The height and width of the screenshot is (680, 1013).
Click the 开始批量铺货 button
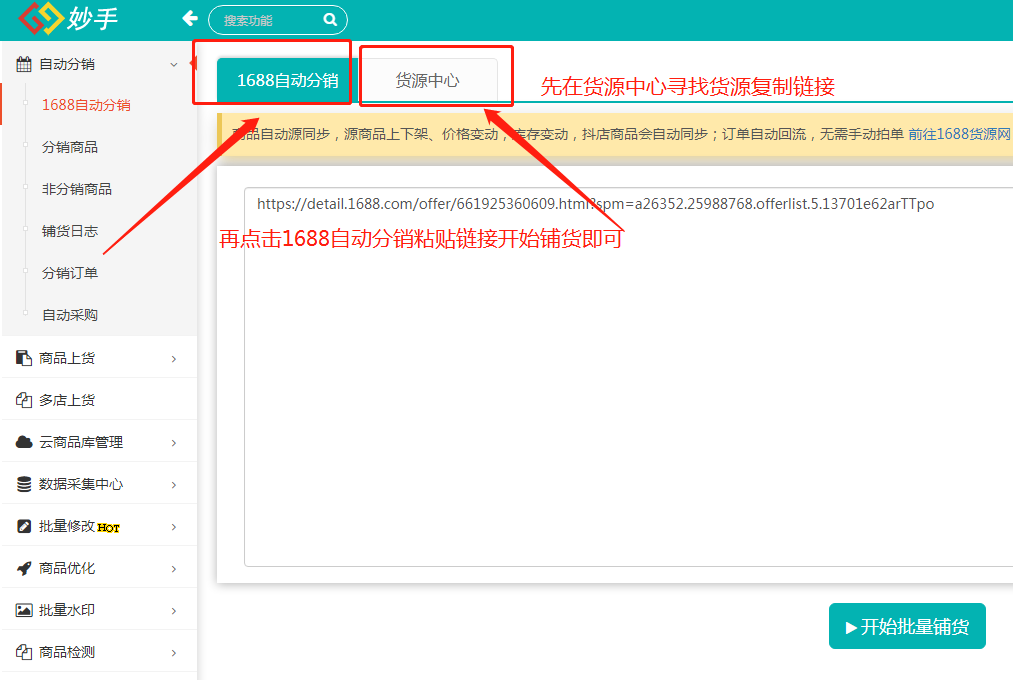[907, 626]
